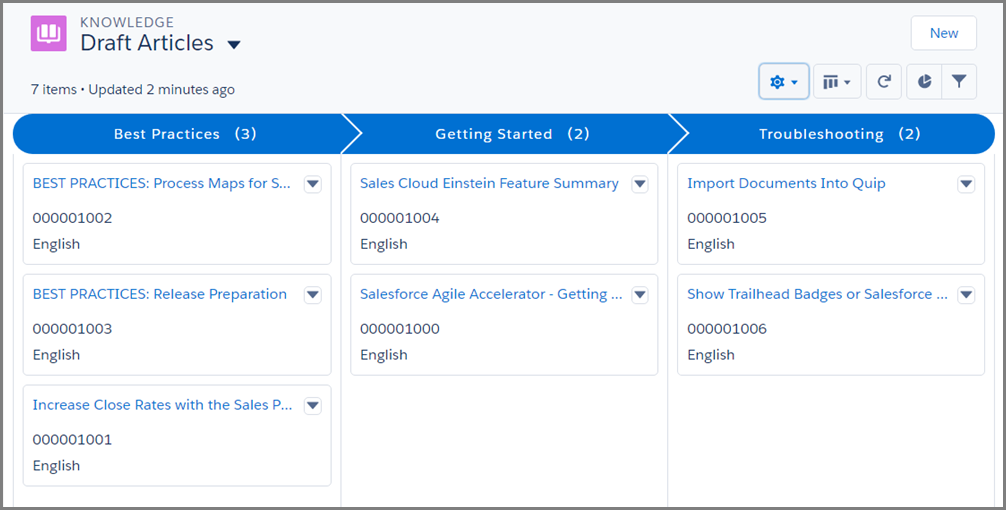Viewport: 1006px width, 510px height.
Task: Open the filters panel
Action: (x=959, y=82)
